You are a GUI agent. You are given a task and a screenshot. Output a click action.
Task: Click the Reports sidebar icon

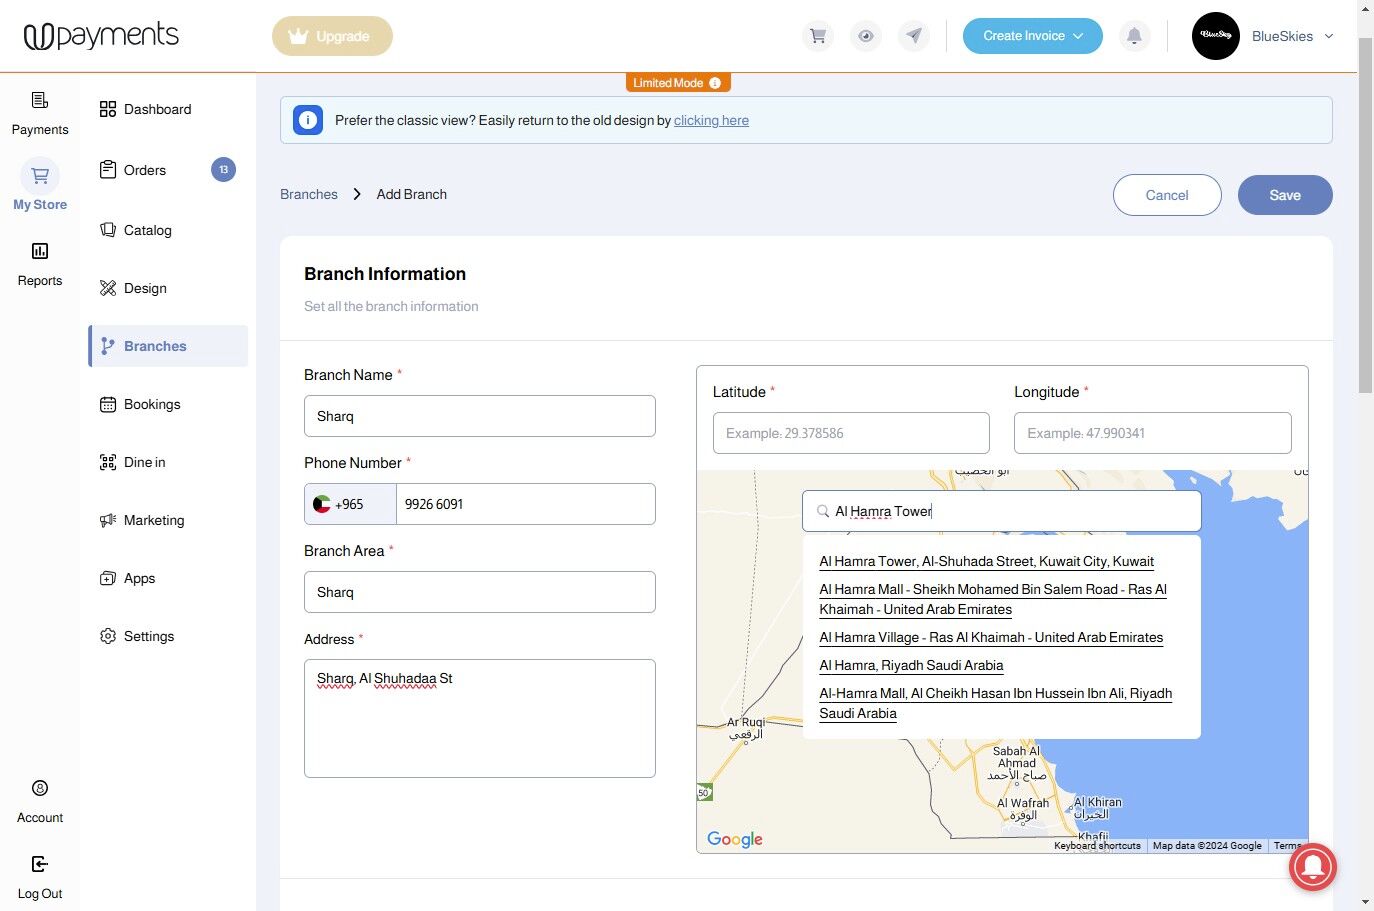(40, 251)
